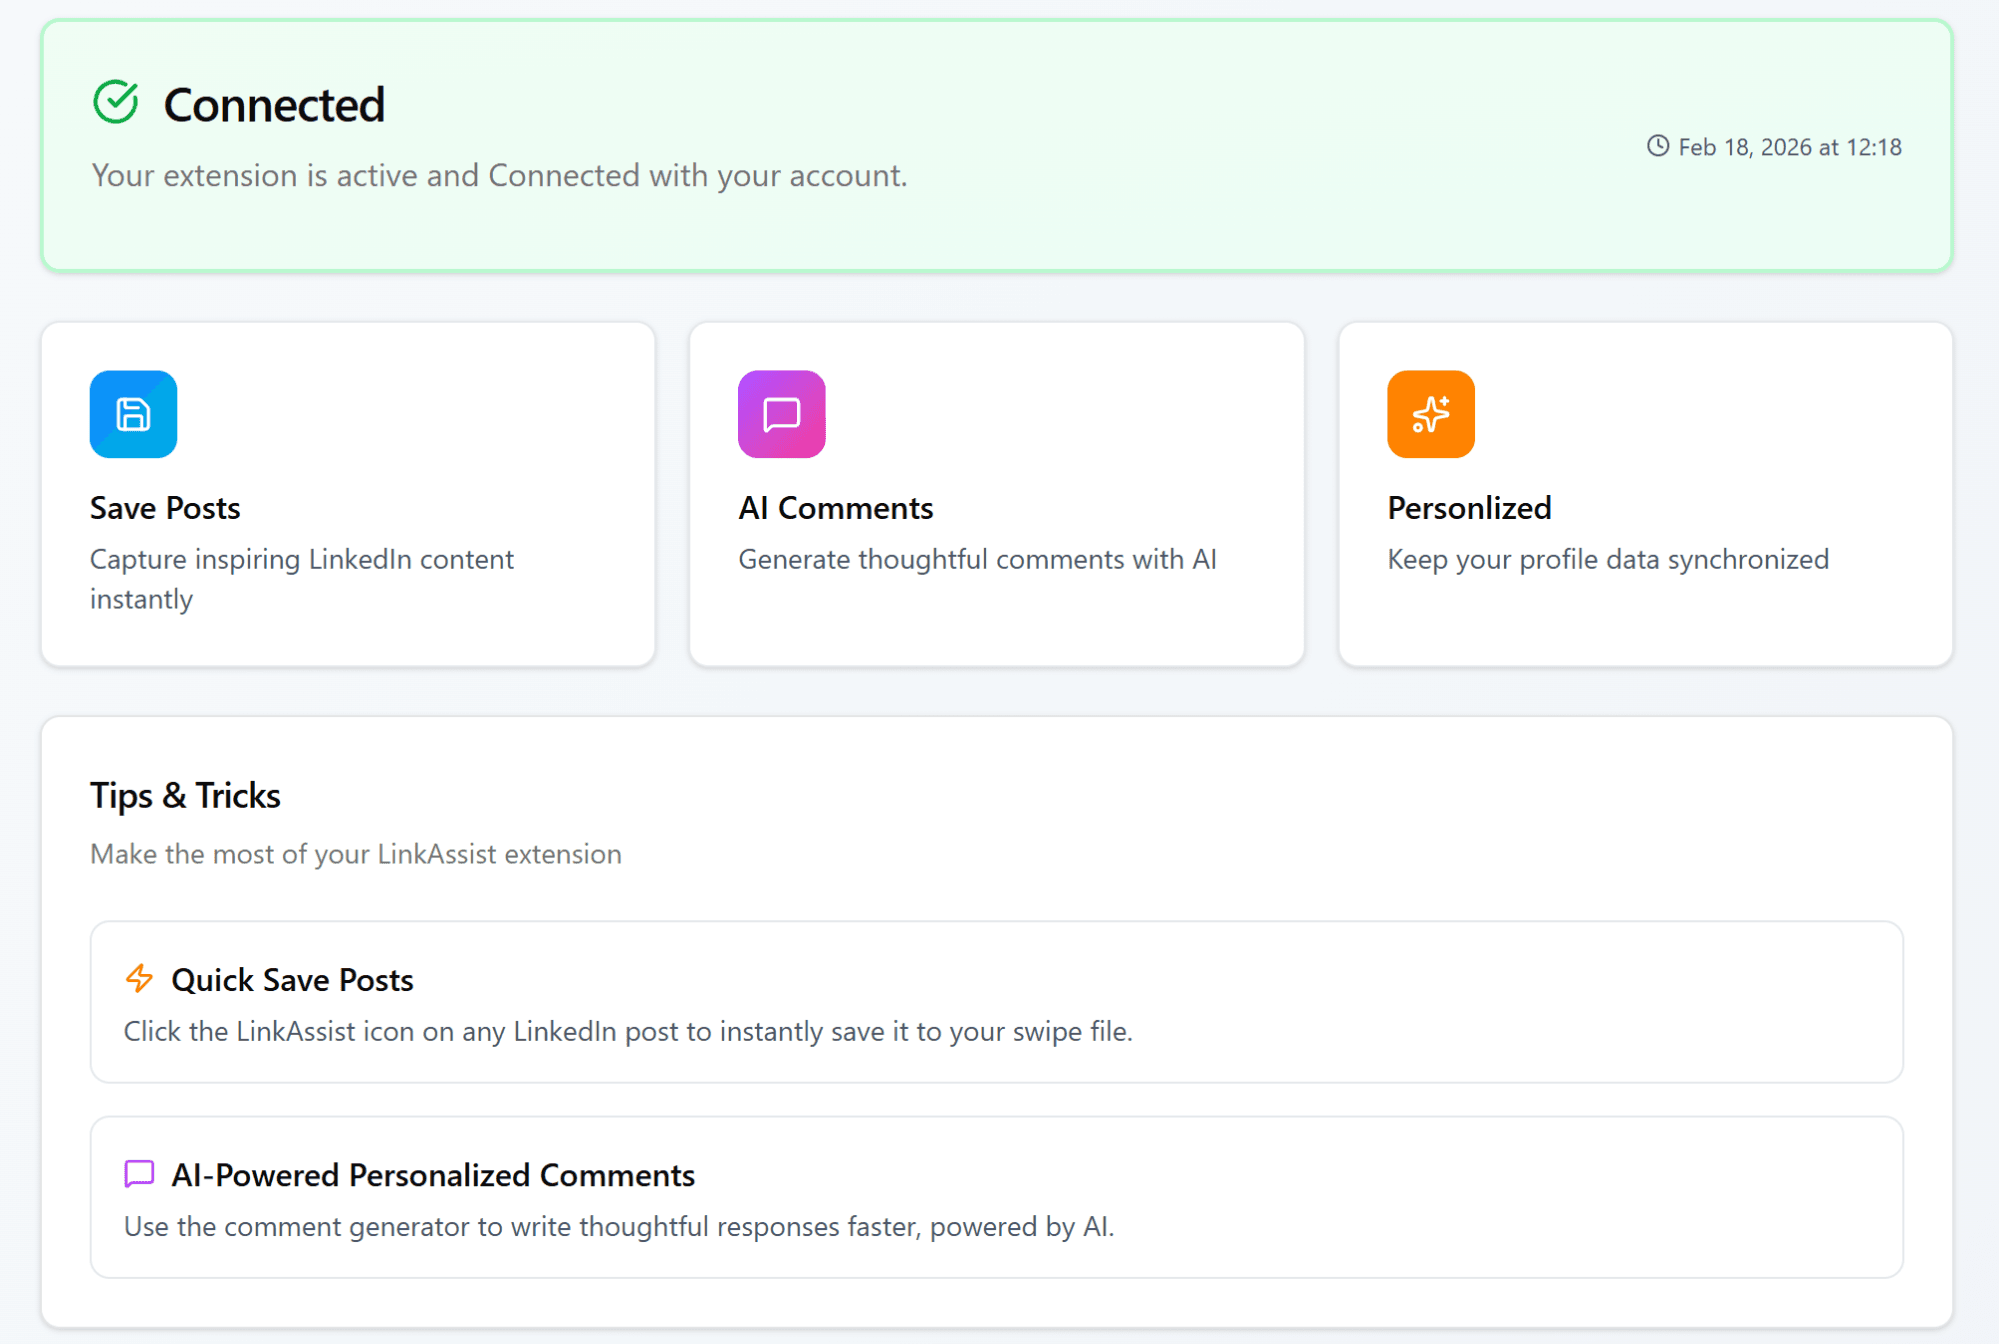The width and height of the screenshot is (1999, 1344).
Task: Click the Connected status heading
Action: pos(274,105)
